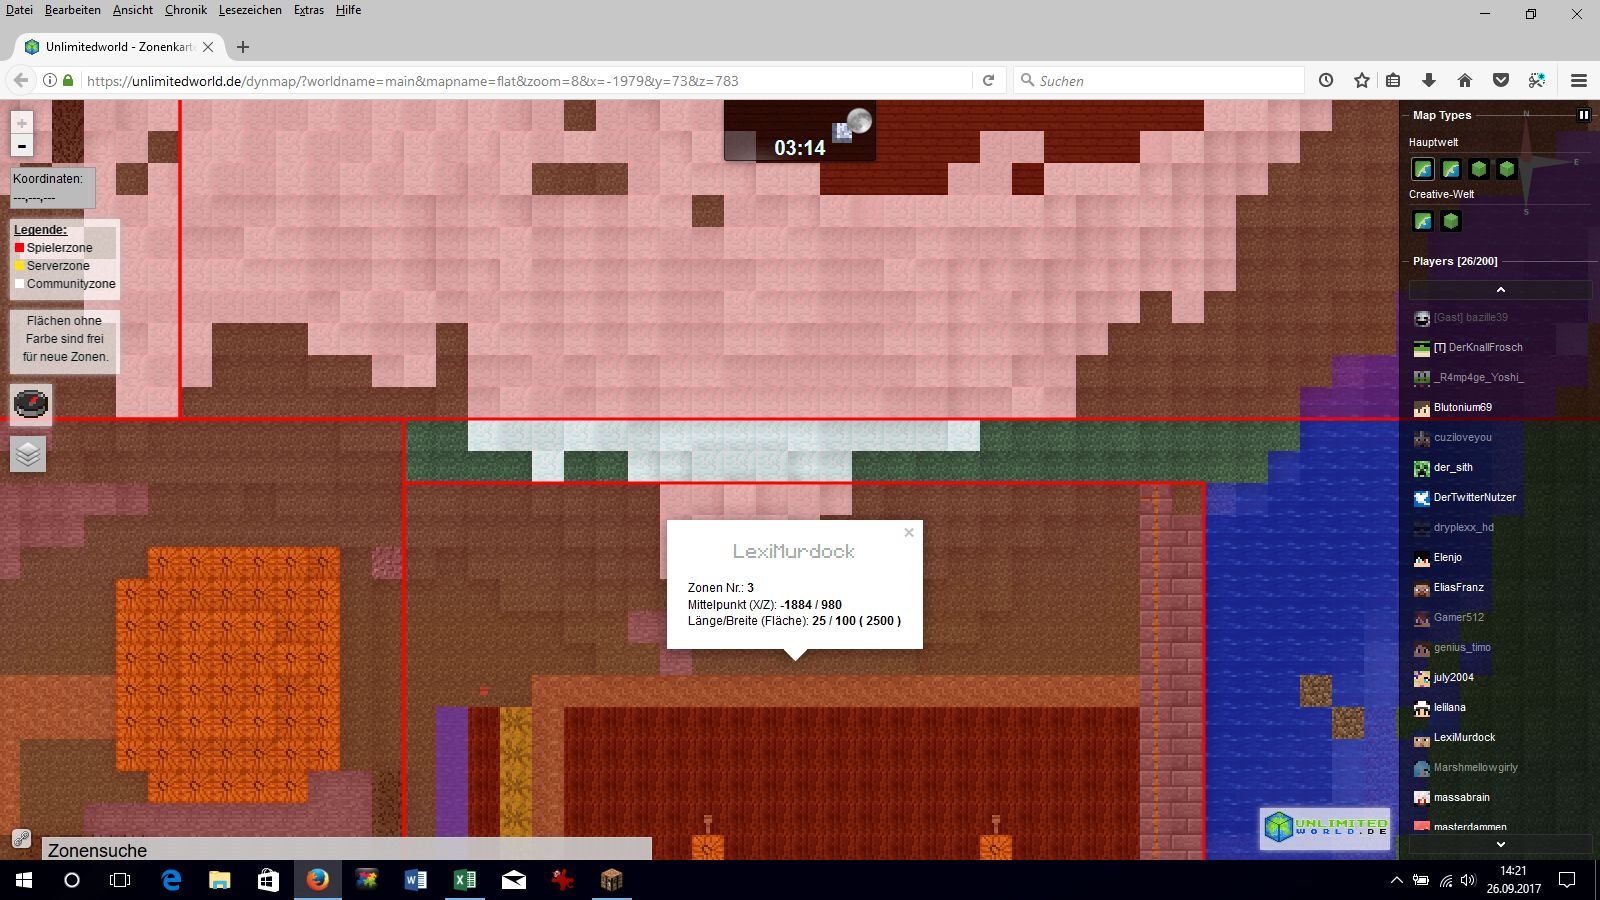Go back to previous page
Screen dimensions: 1600x900
[x=21, y=80]
